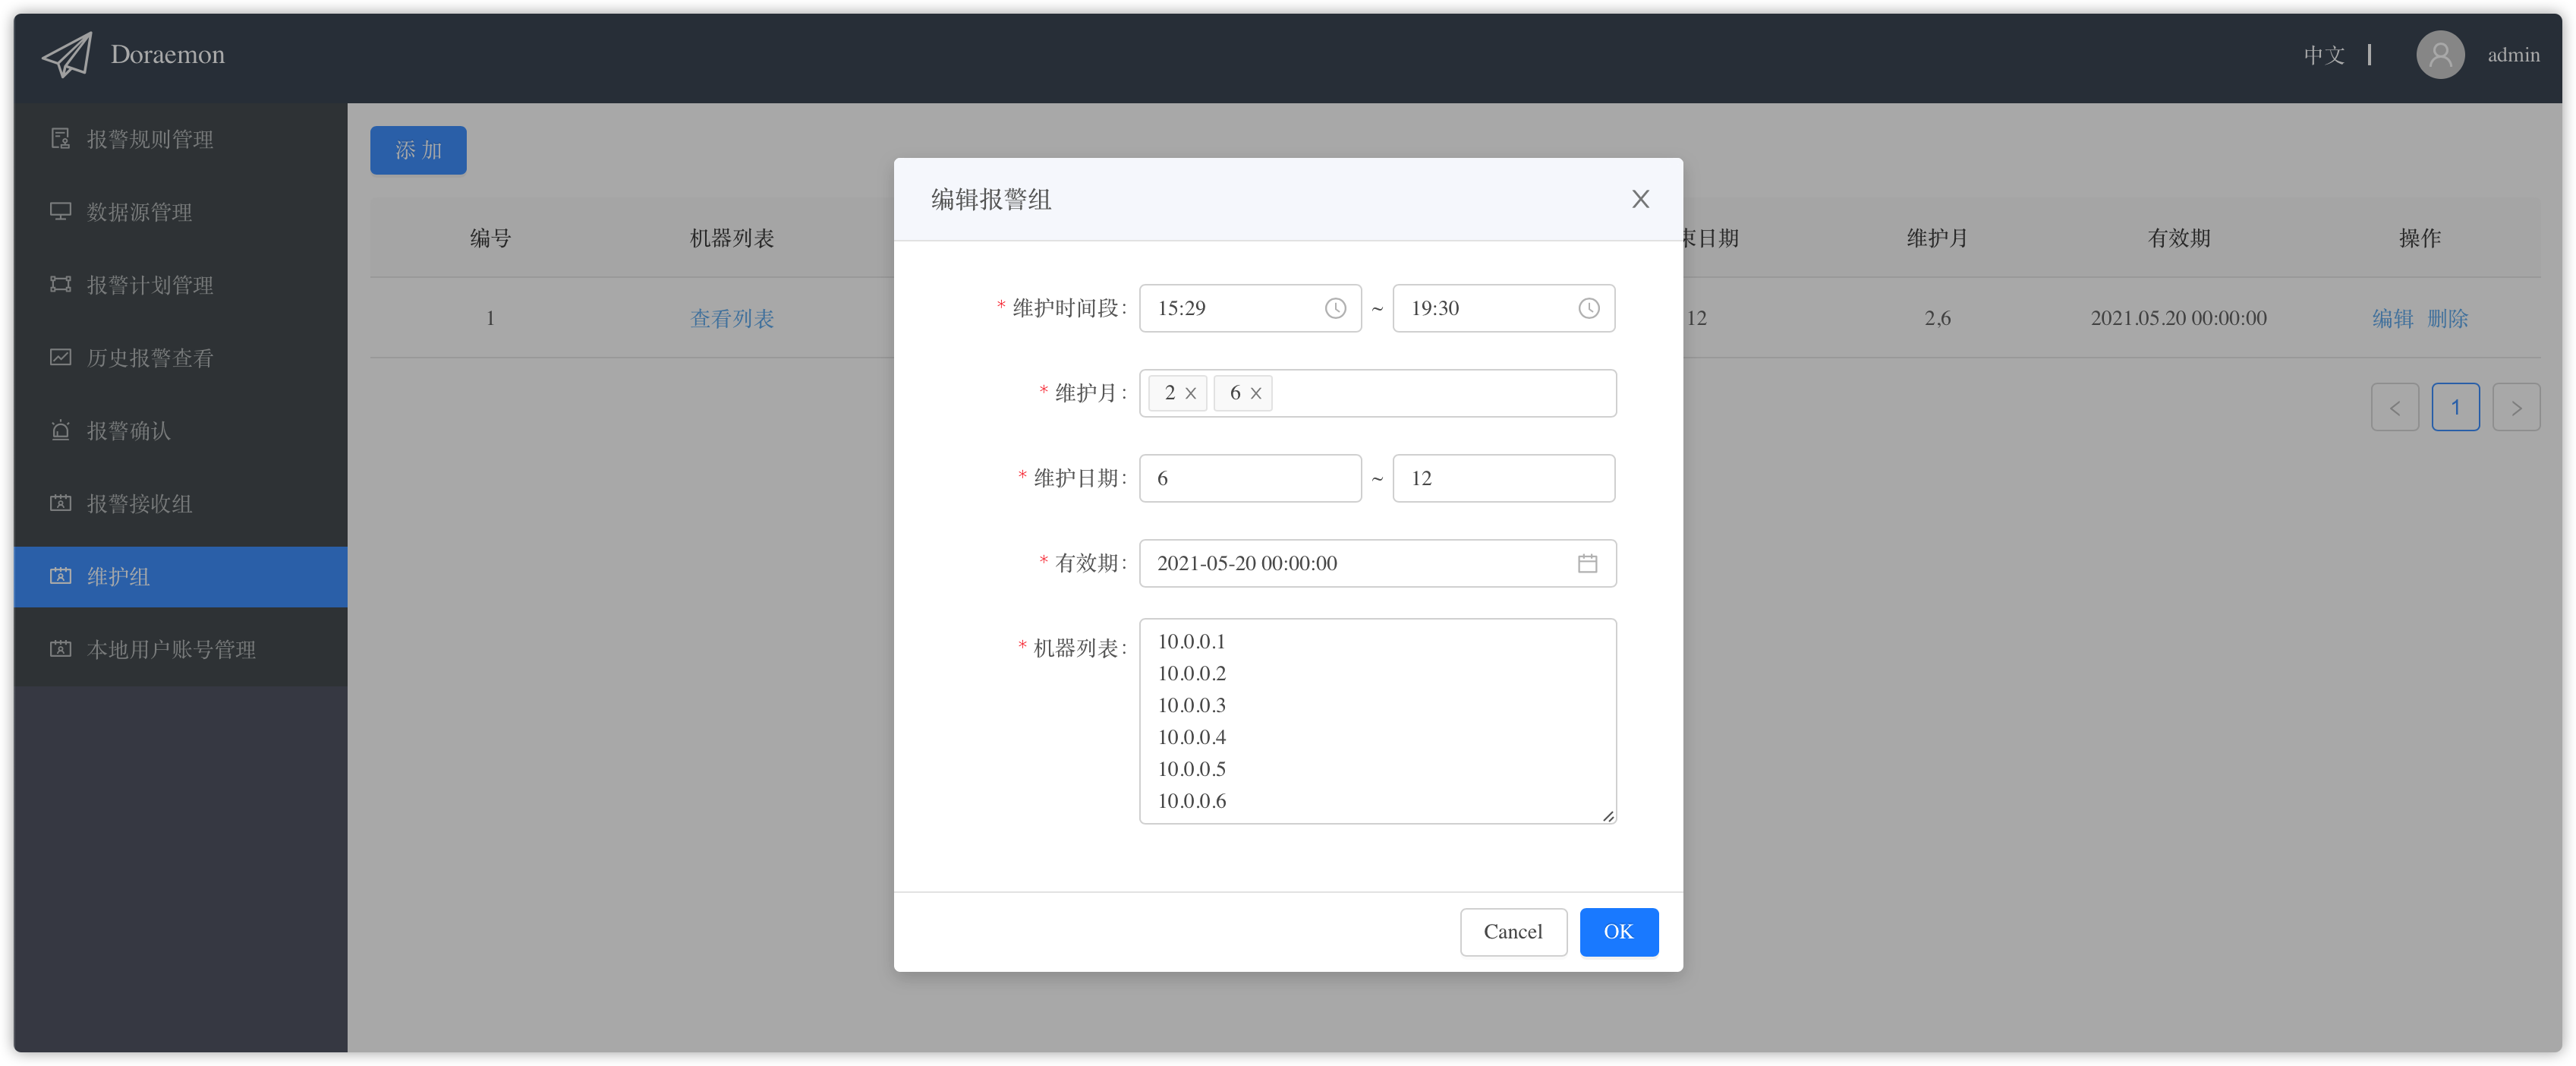Open the 报警确认 bell icon
Viewport: 2576px width, 1066px height.
(60, 430)
